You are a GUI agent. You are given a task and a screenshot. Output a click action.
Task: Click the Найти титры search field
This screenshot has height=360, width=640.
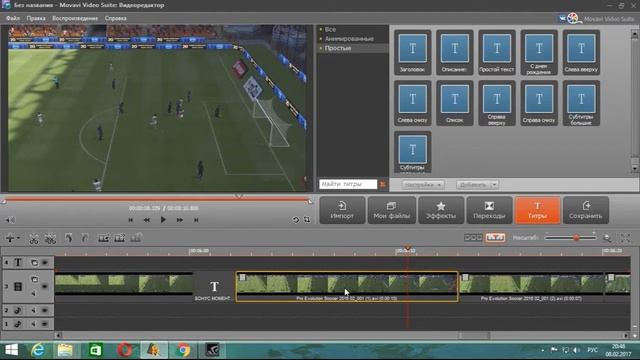[x=348, y=184]
